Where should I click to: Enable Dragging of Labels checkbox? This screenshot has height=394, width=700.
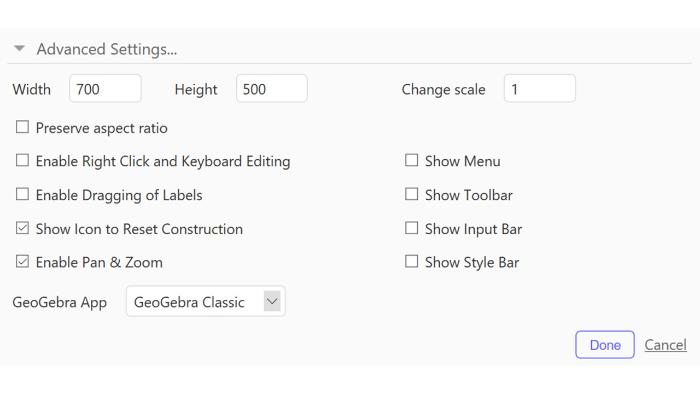pos(22,195)
